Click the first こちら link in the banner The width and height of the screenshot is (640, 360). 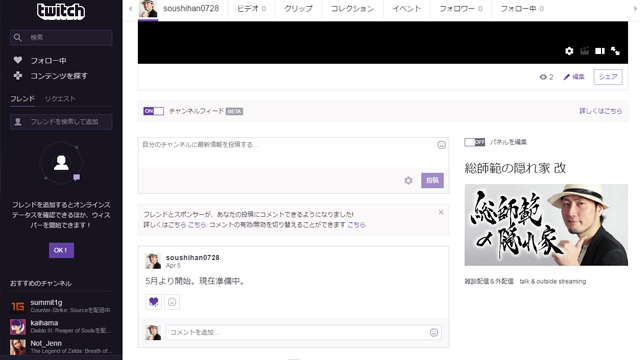click(197, 224)
